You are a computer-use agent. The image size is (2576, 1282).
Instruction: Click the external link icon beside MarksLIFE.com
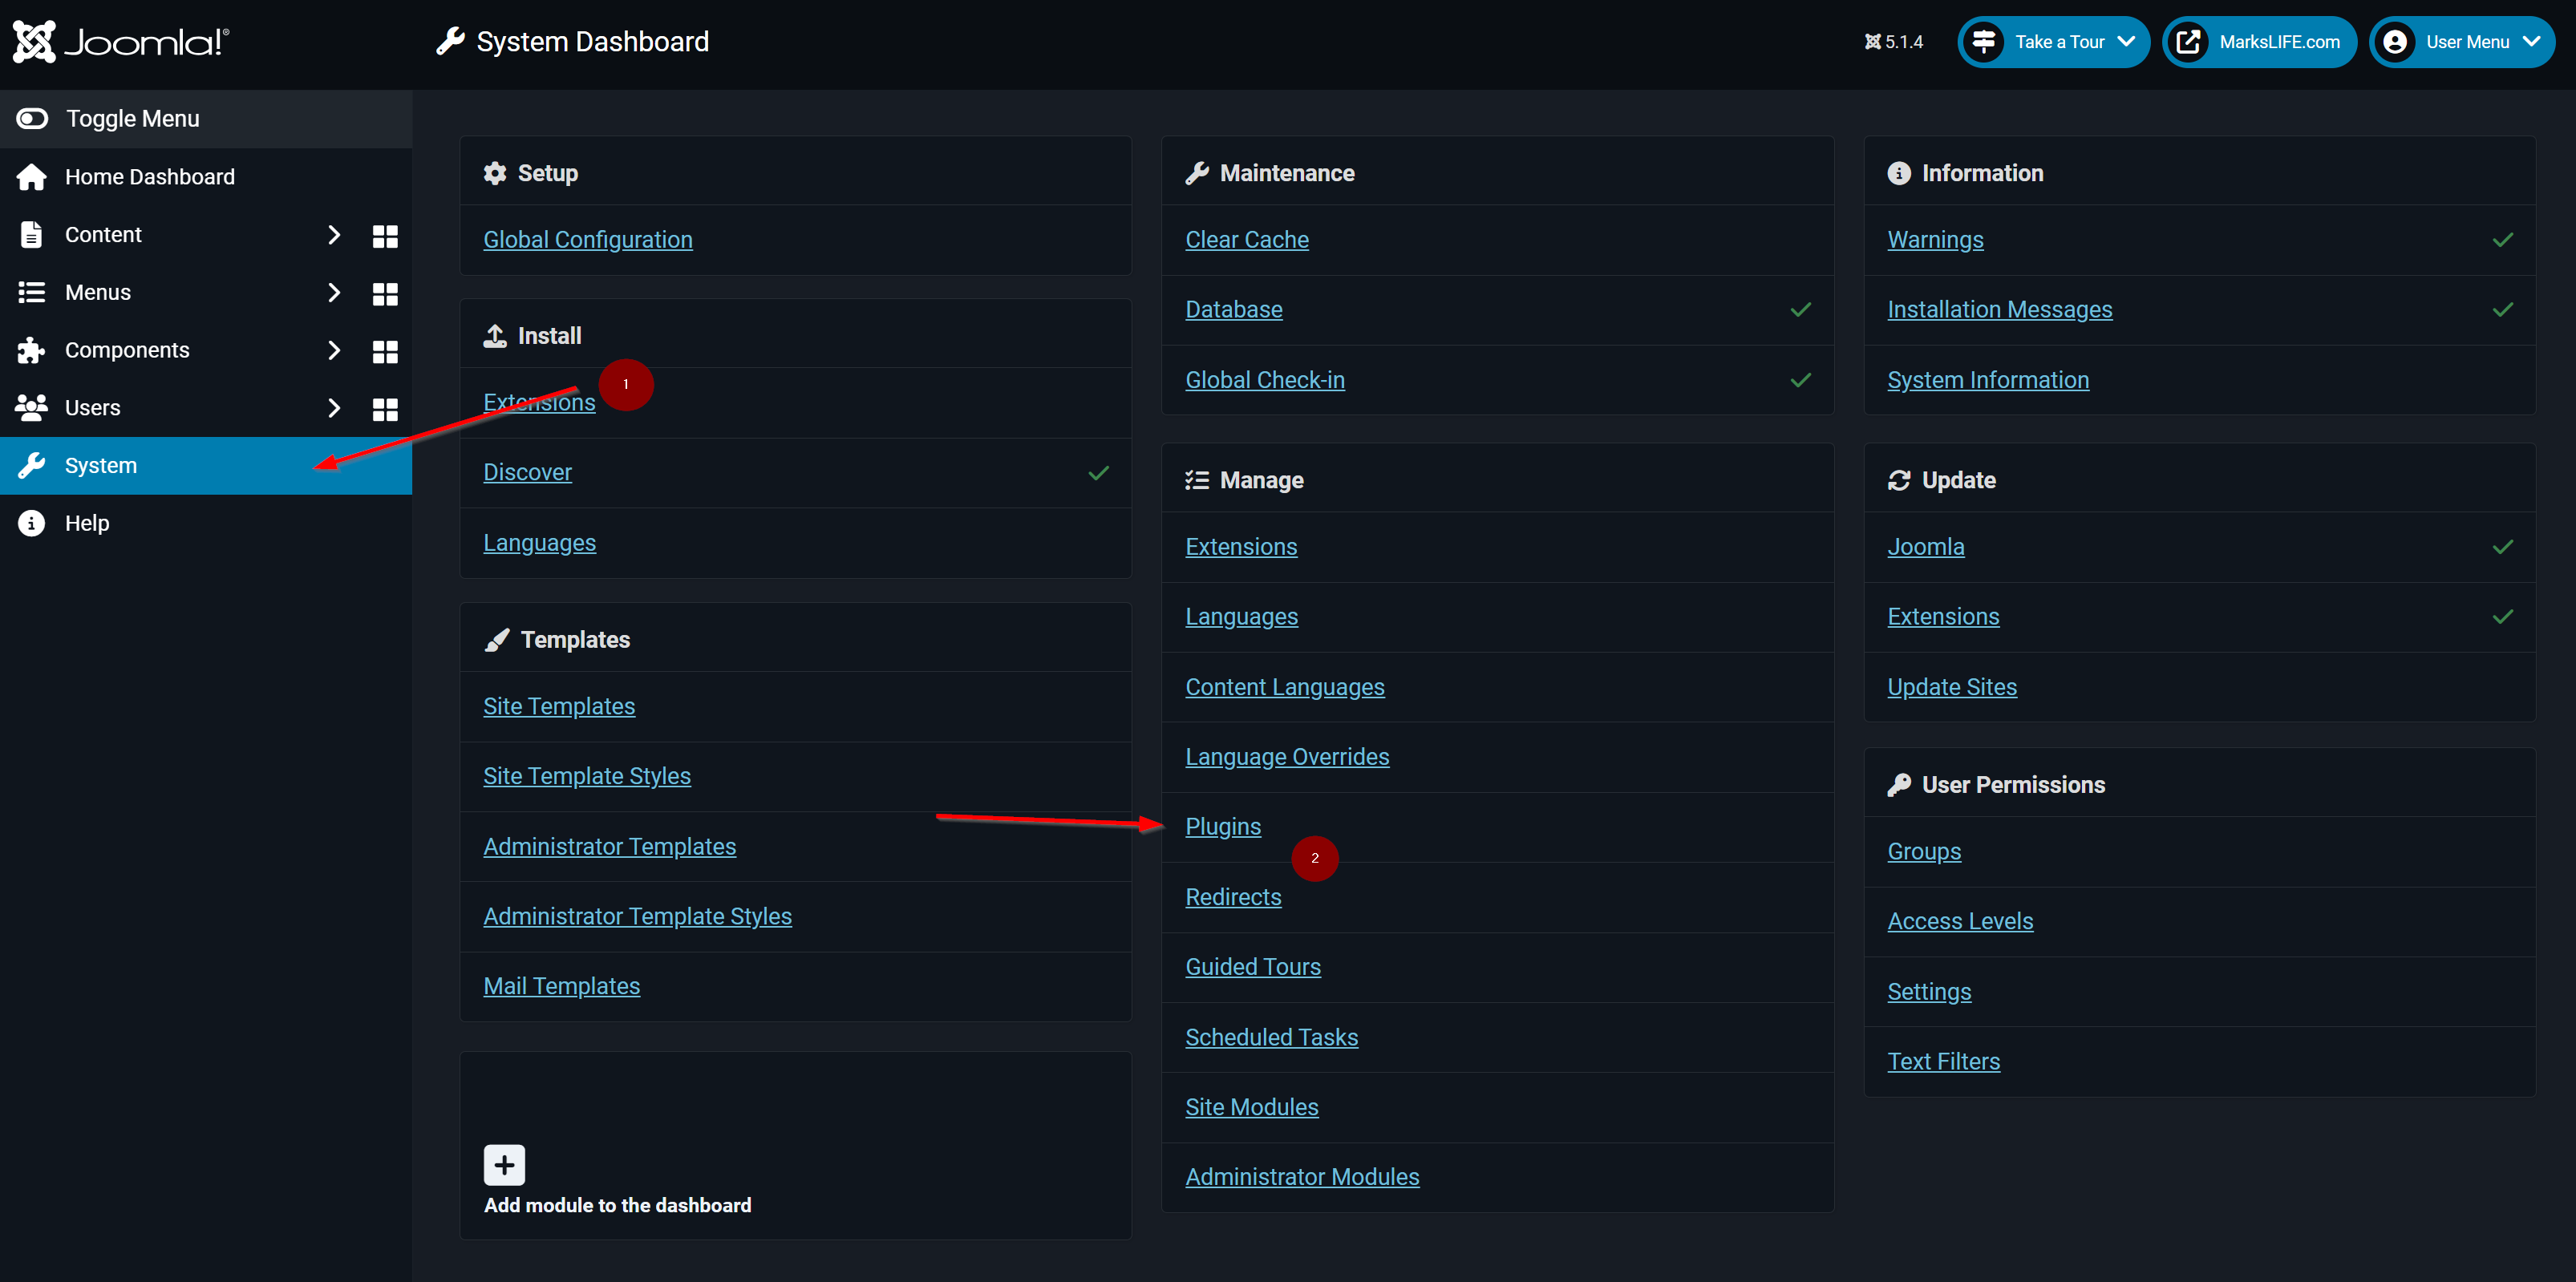[2188, 42]
